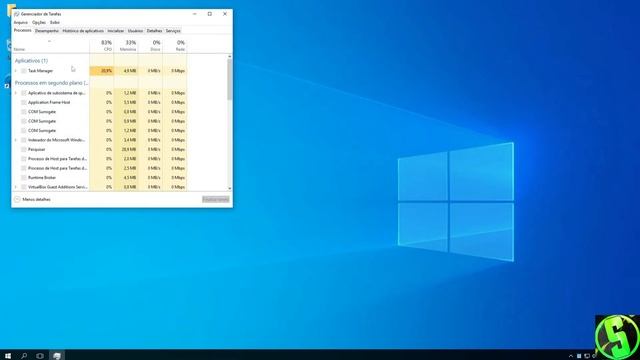
Task: Click the Task Manager process icon
Action: [24, 71]
